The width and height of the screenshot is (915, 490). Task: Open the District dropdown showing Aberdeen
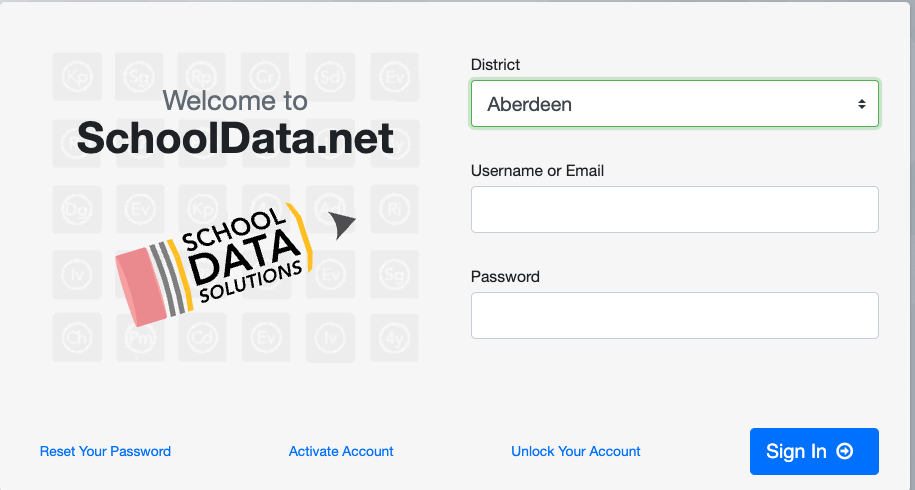pyautogui.click(x=660, y=104)
